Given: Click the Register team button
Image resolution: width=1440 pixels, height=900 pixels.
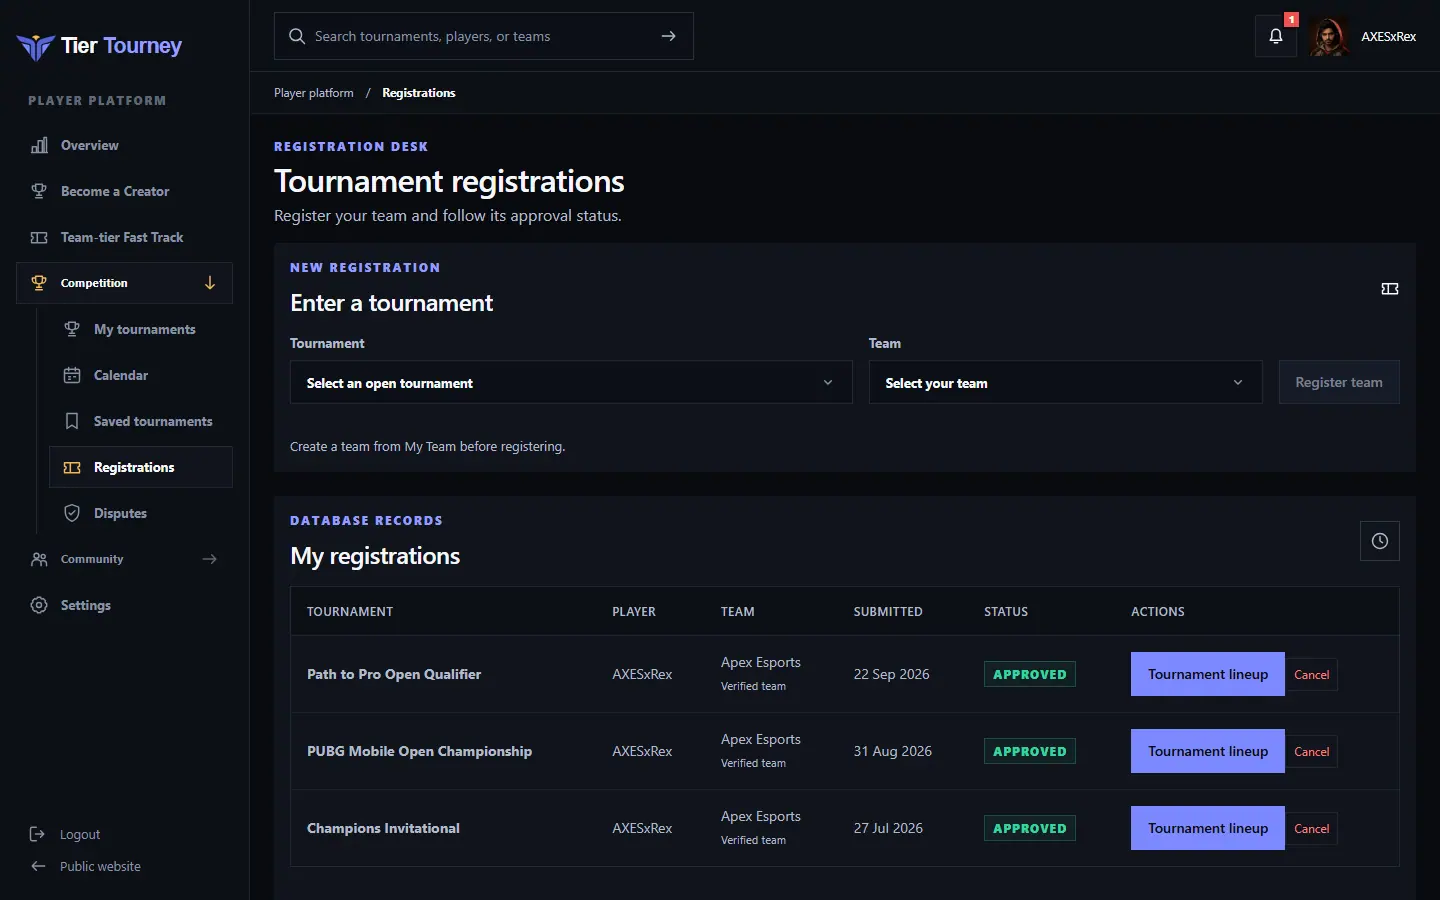Looking at the screenshot, I should [x=1339, y=383].
